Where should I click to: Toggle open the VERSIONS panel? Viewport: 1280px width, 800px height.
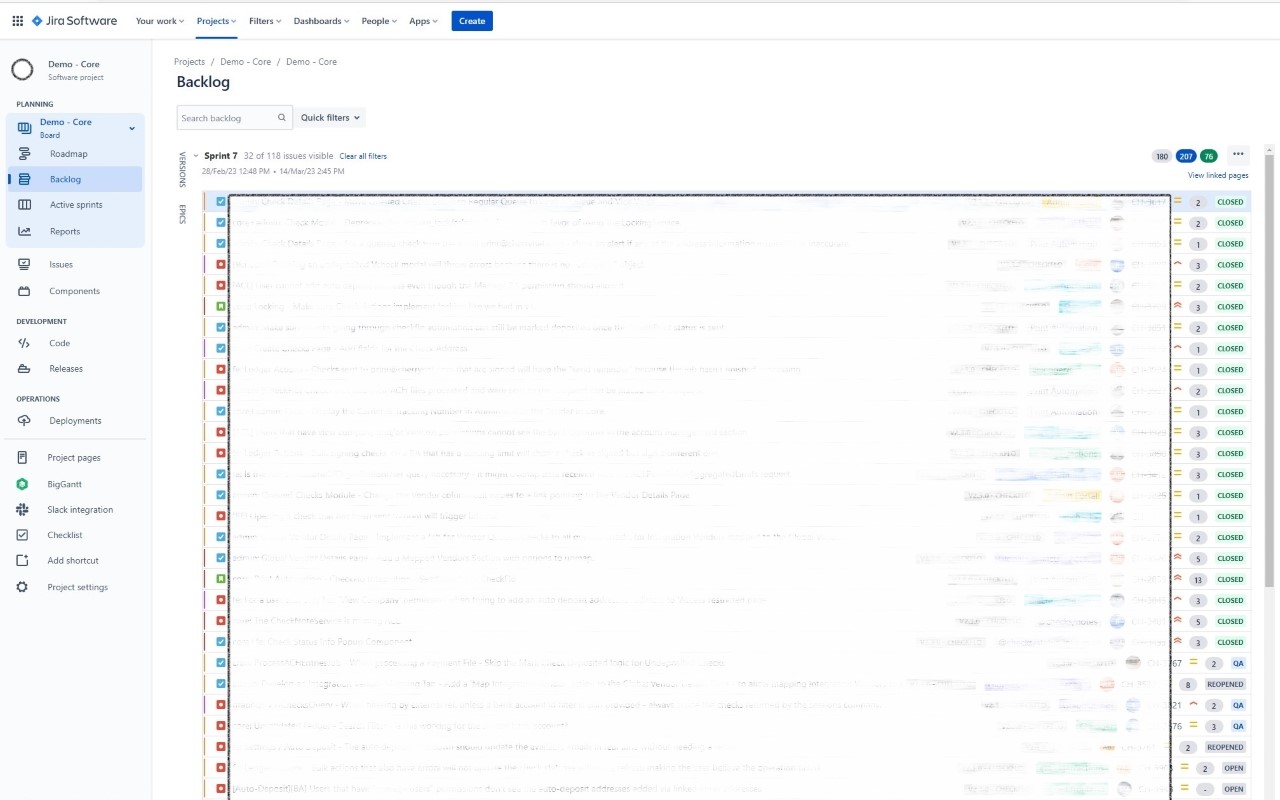pyautogui.click(x=181, y=168)
